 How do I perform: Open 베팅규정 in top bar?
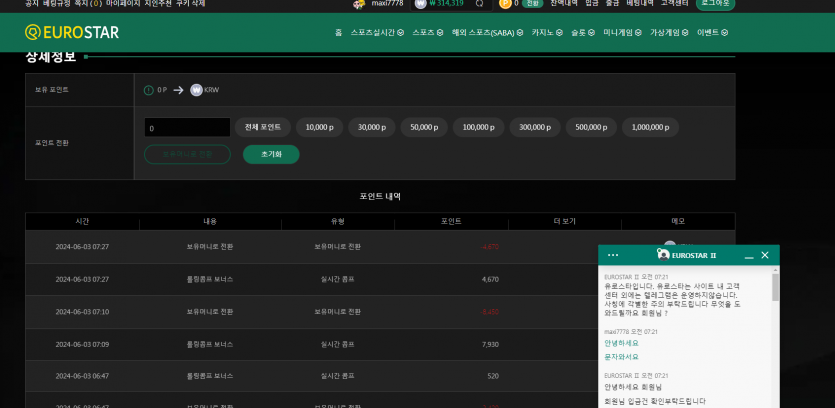56,3
